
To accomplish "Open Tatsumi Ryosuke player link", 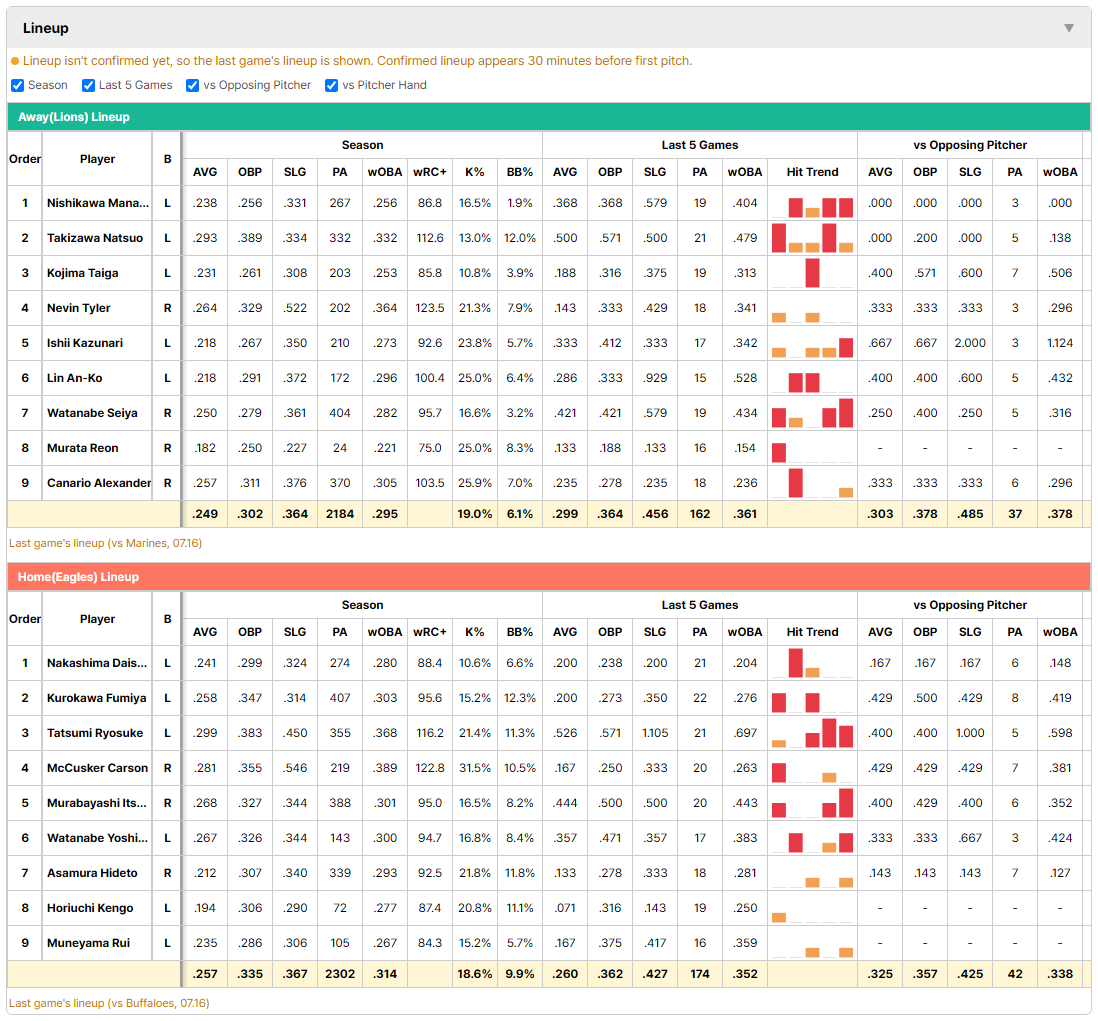I will pos(95,733).
